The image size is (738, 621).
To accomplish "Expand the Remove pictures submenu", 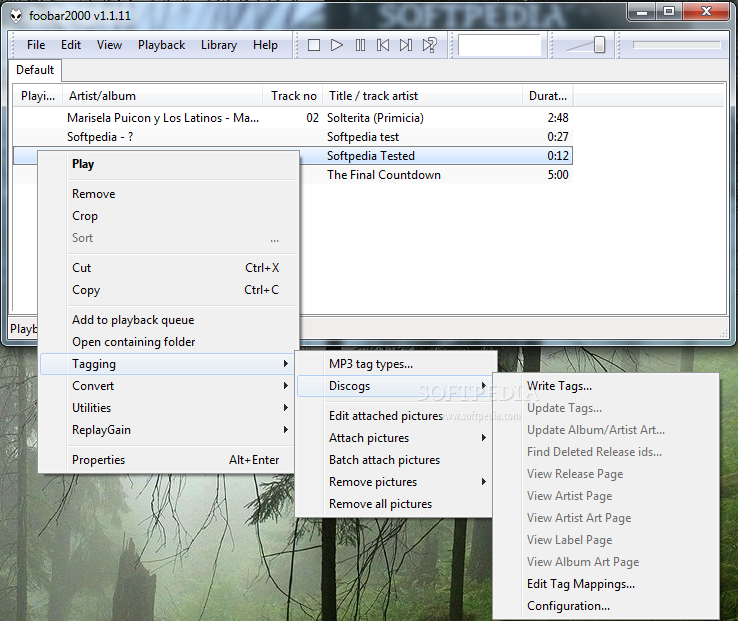I will (x=394, y=482).
